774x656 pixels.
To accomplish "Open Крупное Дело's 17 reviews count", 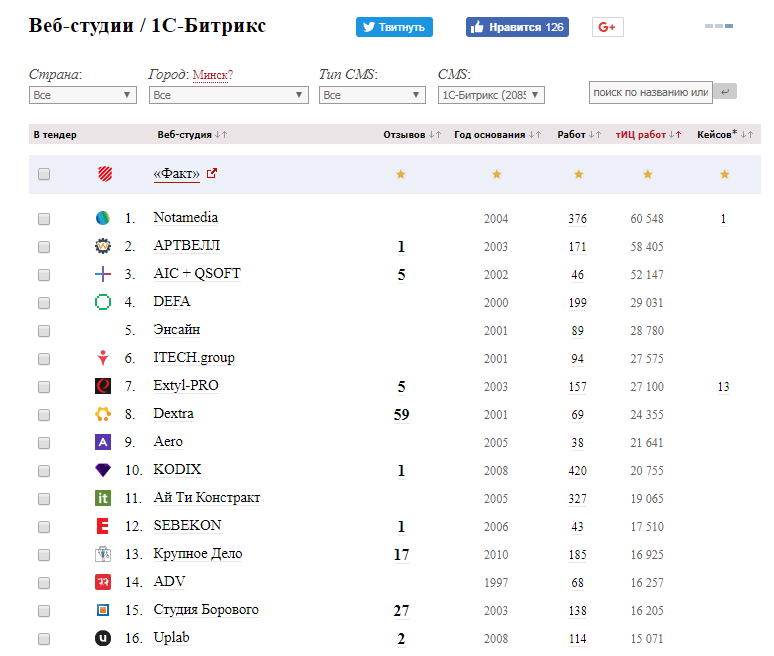I will pos(401,554).
